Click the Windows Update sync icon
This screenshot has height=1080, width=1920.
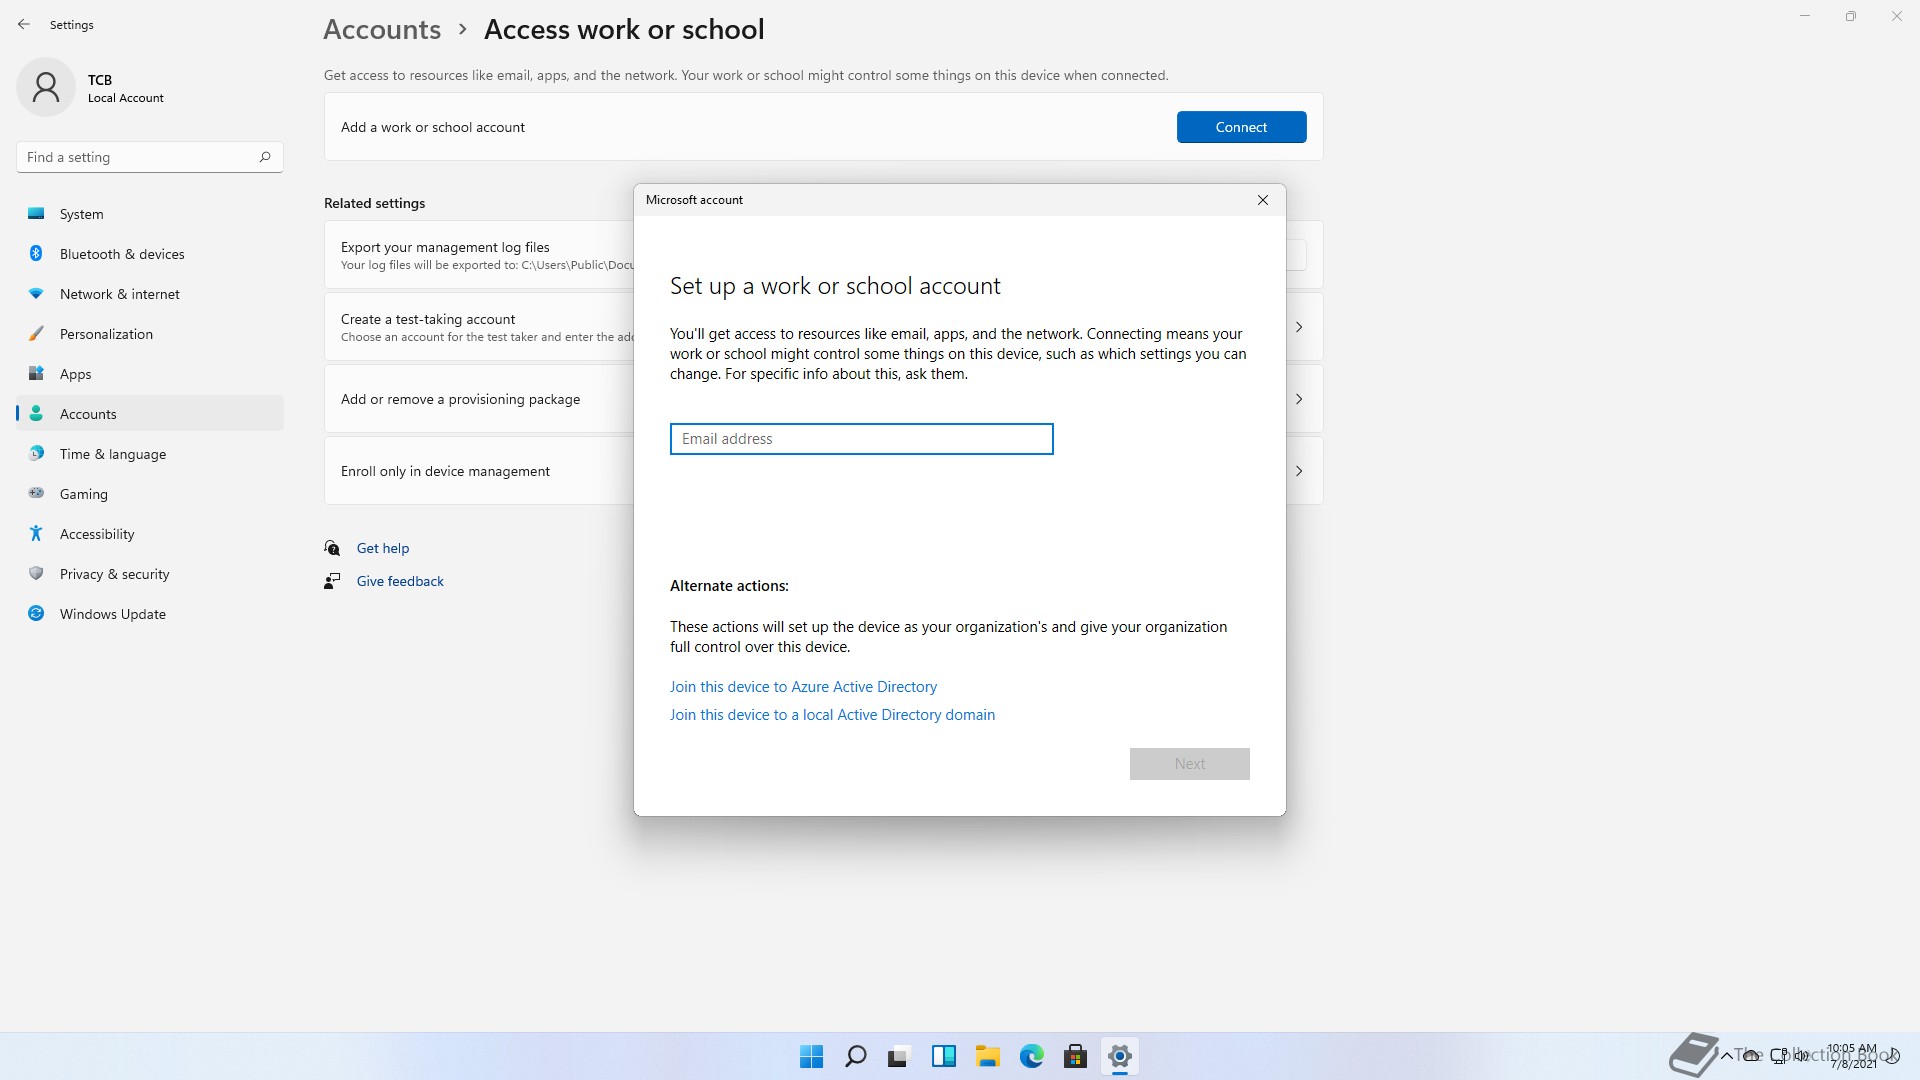[x=36, y=613]
